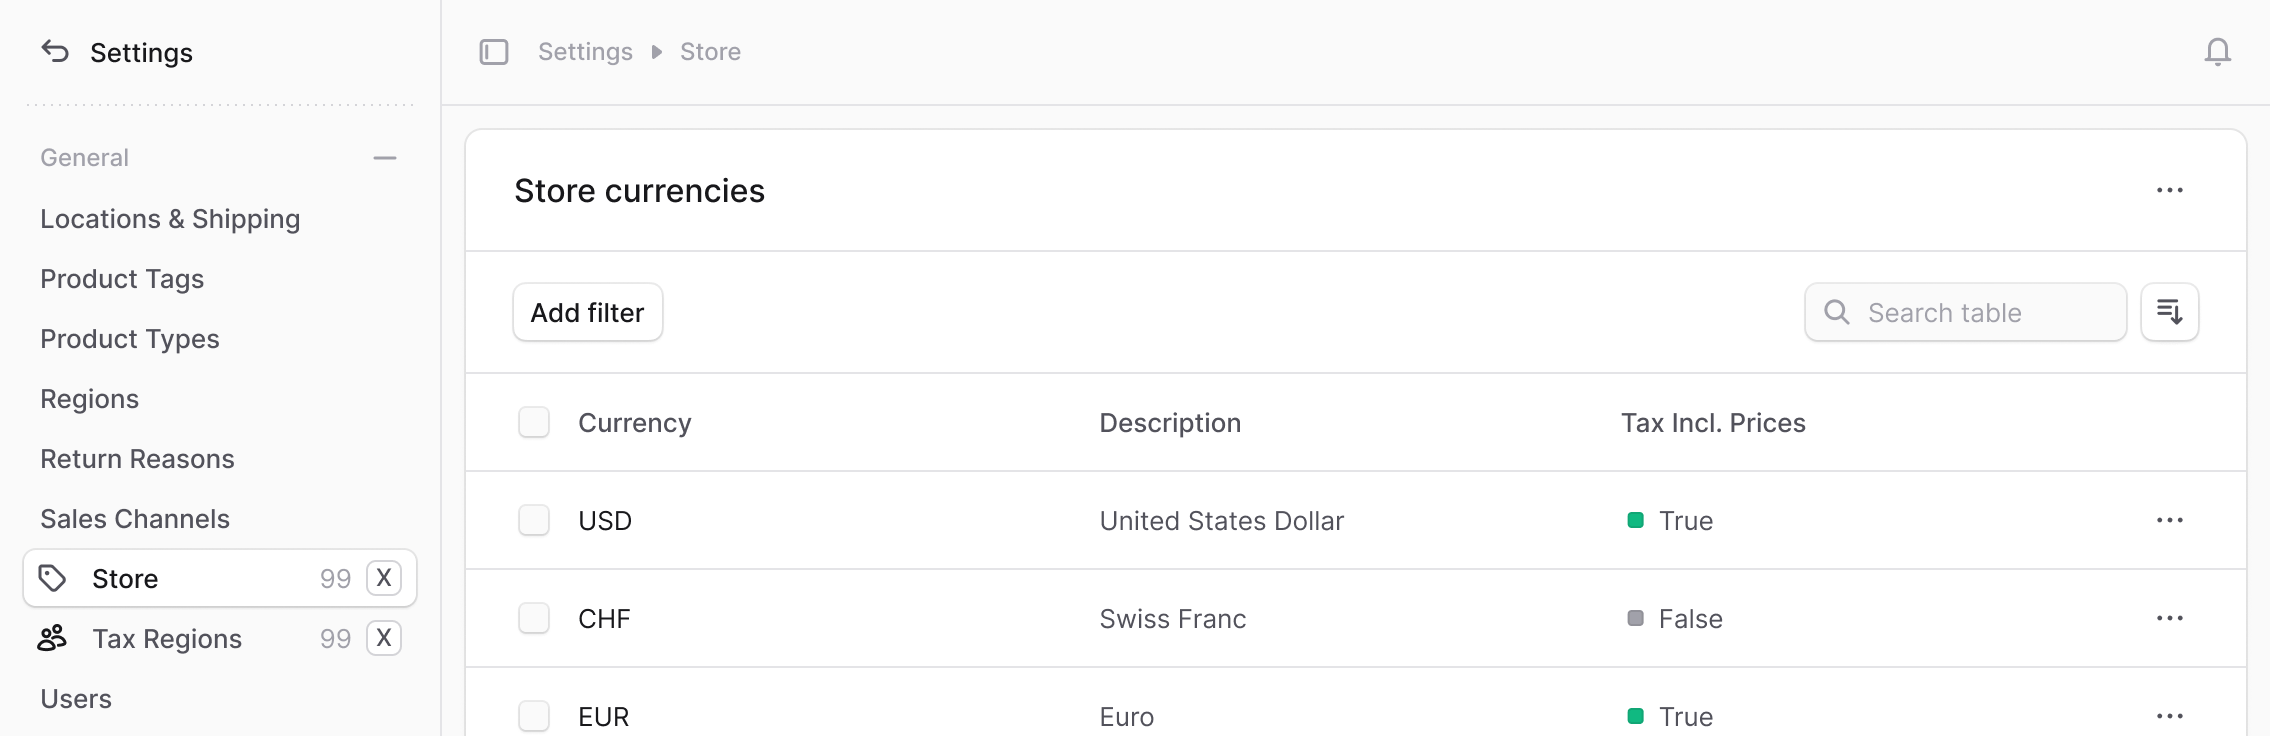Viewport: 2270px width, 736px height.
Task: Collapse the General section
Action: pos(385,158)
